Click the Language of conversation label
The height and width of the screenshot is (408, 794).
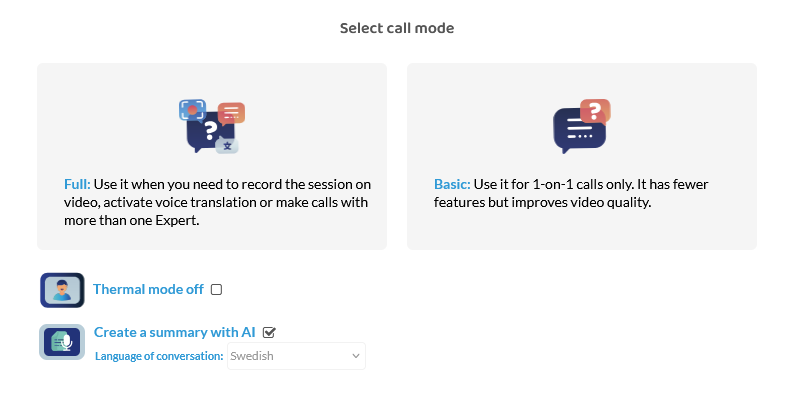[159, 356]
